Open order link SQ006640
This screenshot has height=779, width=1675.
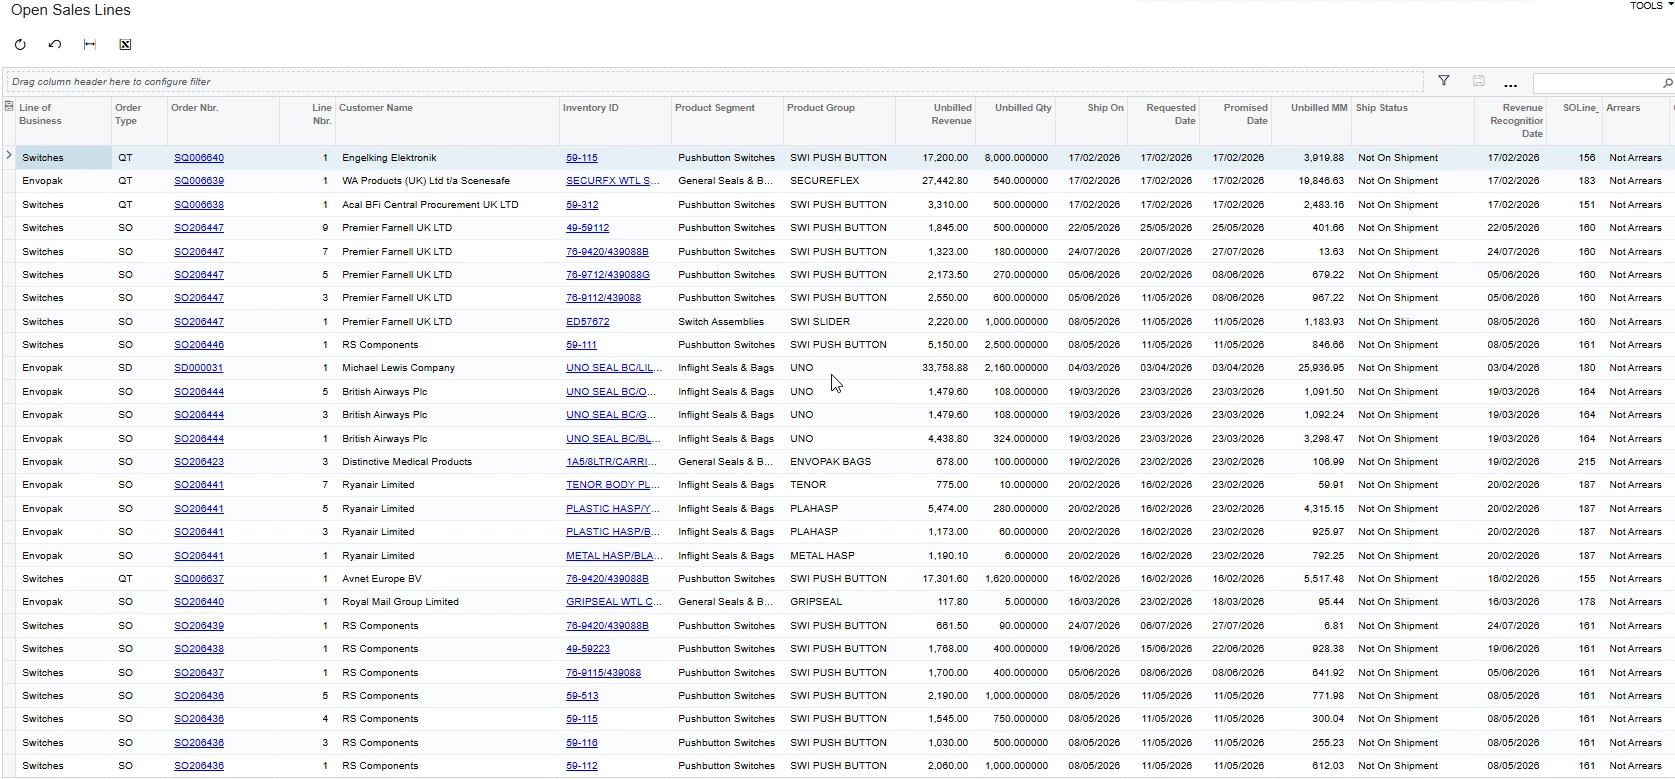(199, 158)
